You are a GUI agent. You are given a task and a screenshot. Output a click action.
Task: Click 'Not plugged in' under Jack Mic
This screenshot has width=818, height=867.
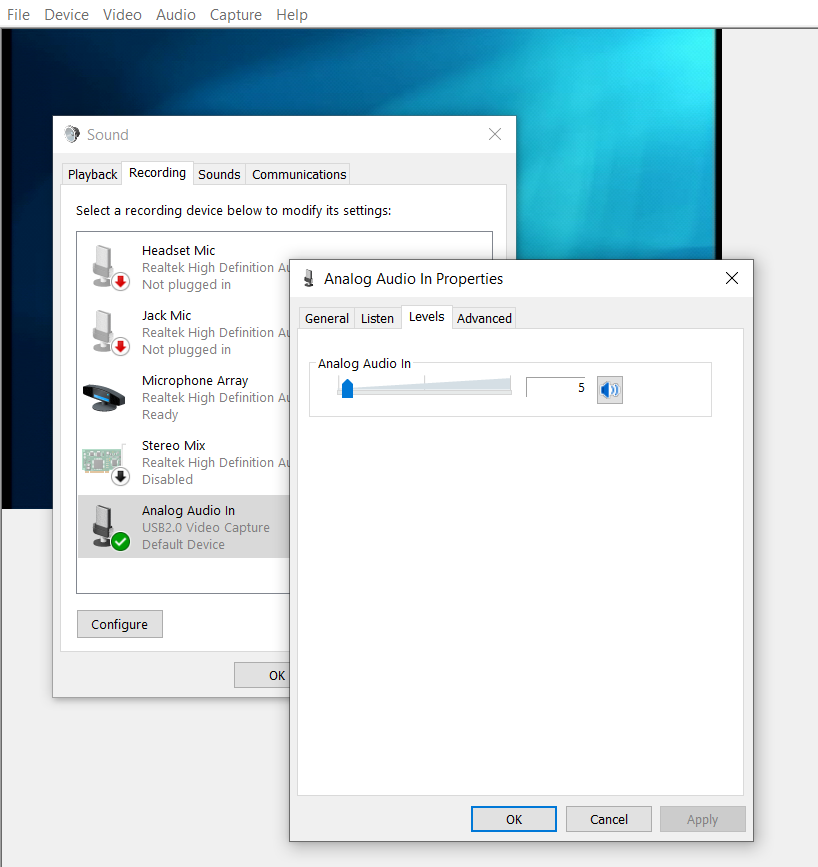[x=186, y=349]
